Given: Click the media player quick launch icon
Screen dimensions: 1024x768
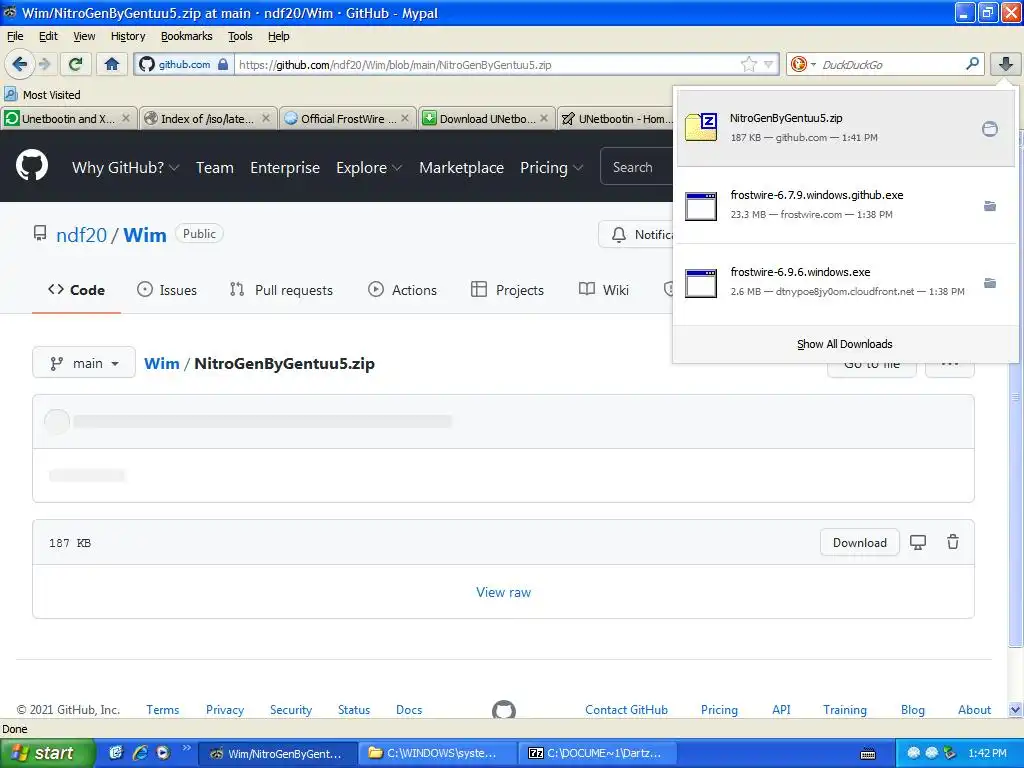Looking at the screenshot, I should (x=163, y=753).
